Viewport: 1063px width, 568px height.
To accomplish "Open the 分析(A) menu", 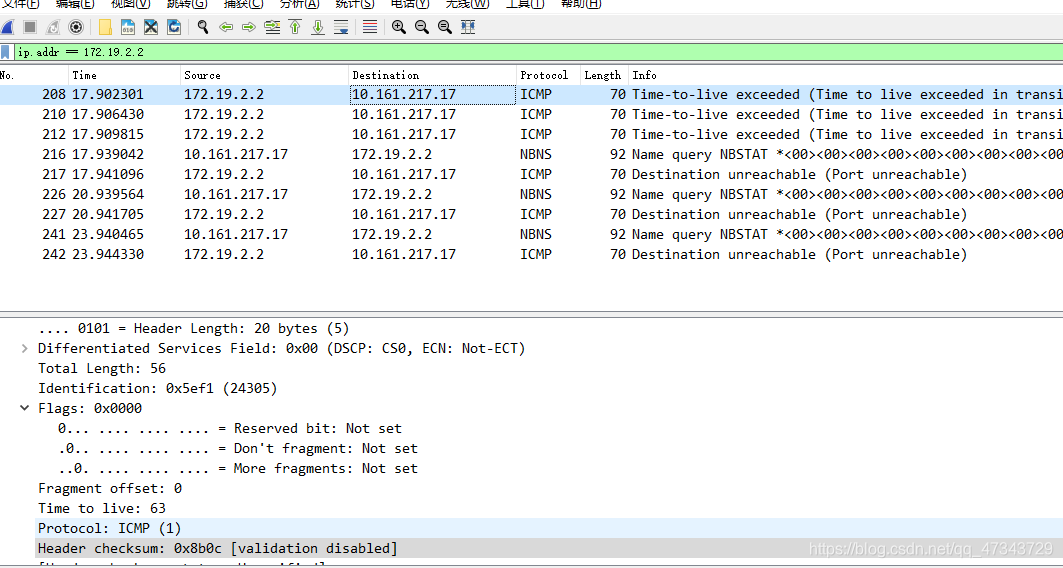I will coord(299,4).
